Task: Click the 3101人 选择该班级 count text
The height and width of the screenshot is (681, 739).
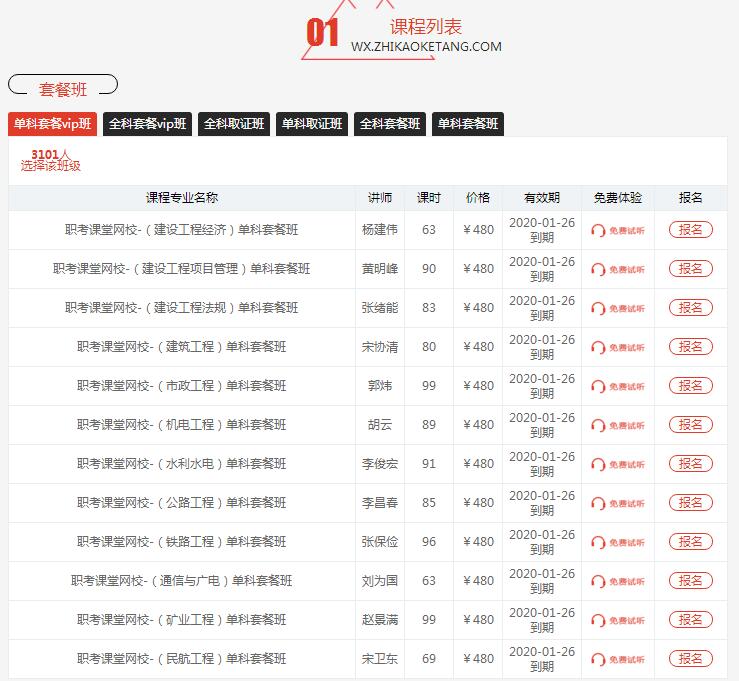Action: point(50,160)
